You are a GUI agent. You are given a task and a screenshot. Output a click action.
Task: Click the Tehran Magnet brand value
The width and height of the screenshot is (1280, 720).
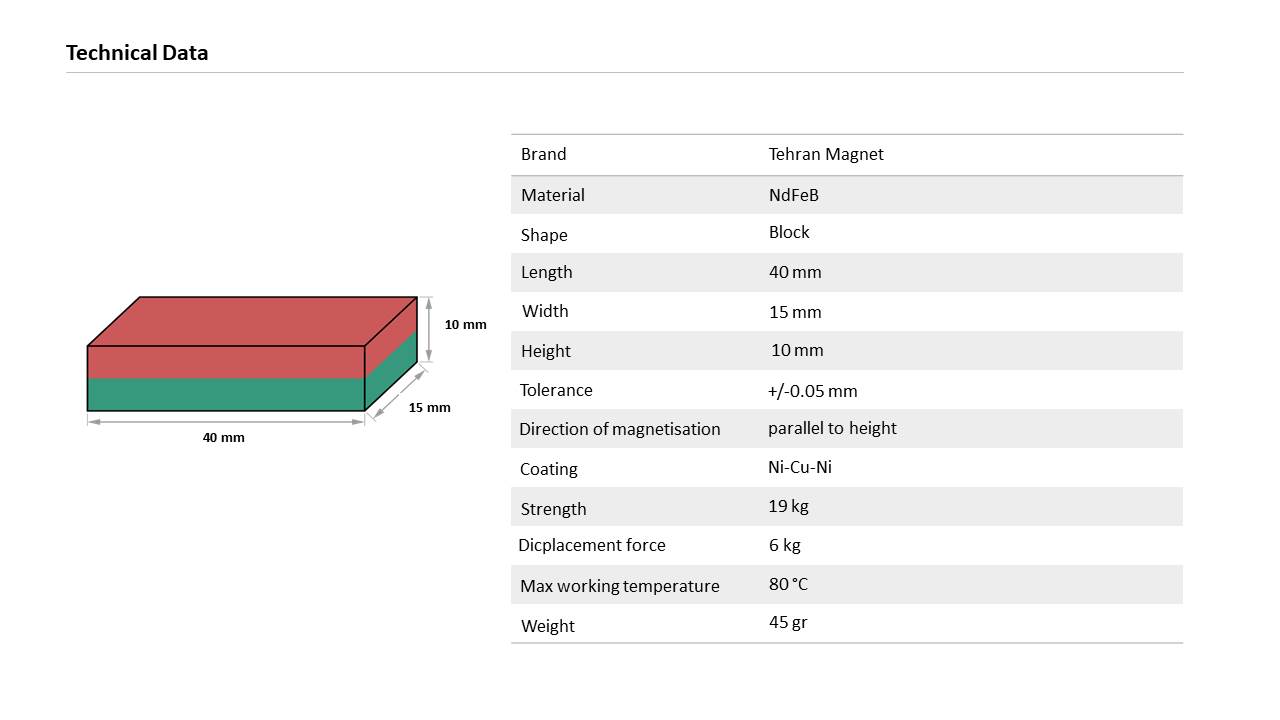826,154
